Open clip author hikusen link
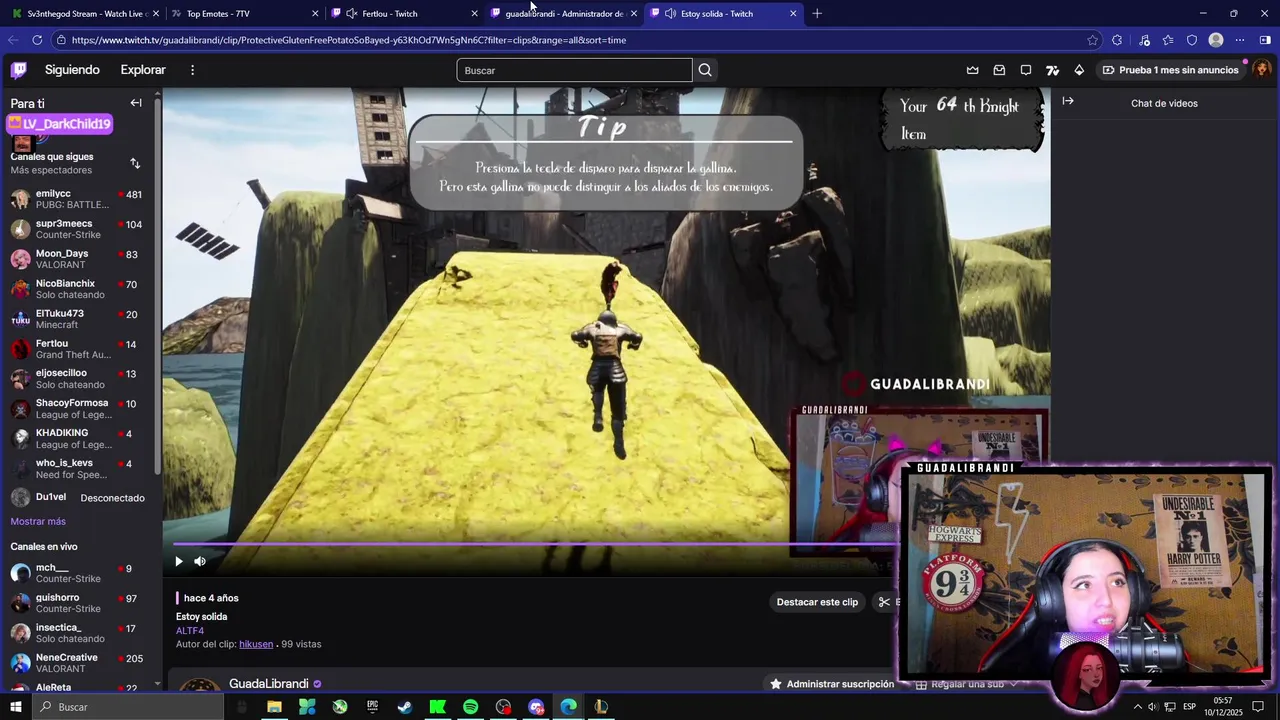 tap(256, 644)
